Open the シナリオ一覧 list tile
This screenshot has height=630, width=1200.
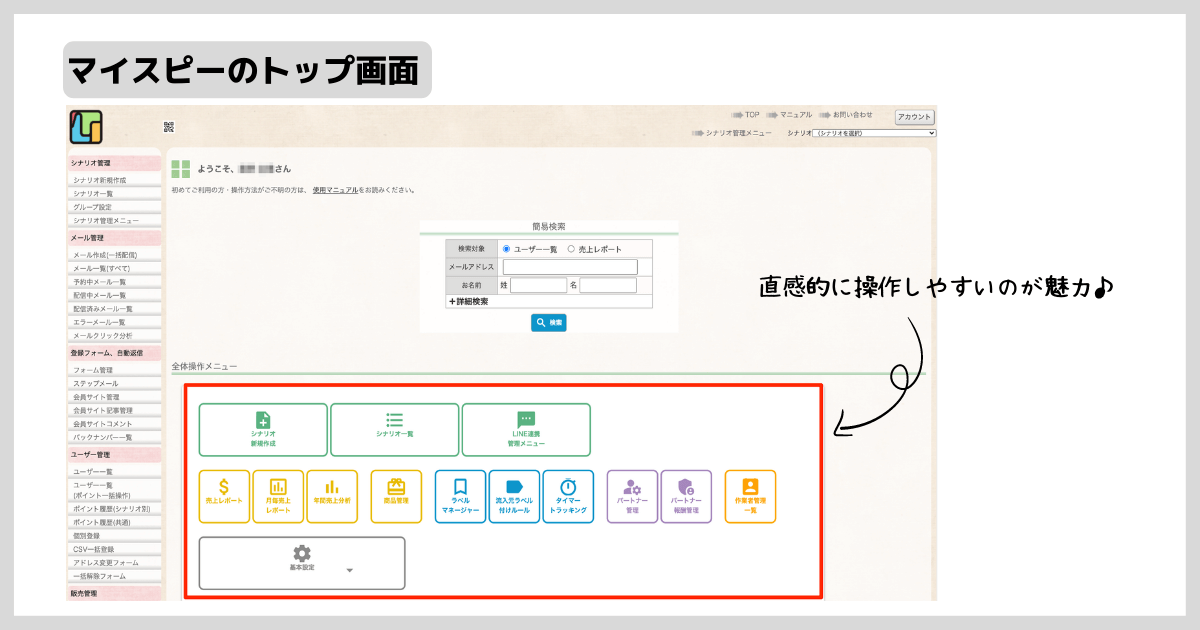(394, 429)
